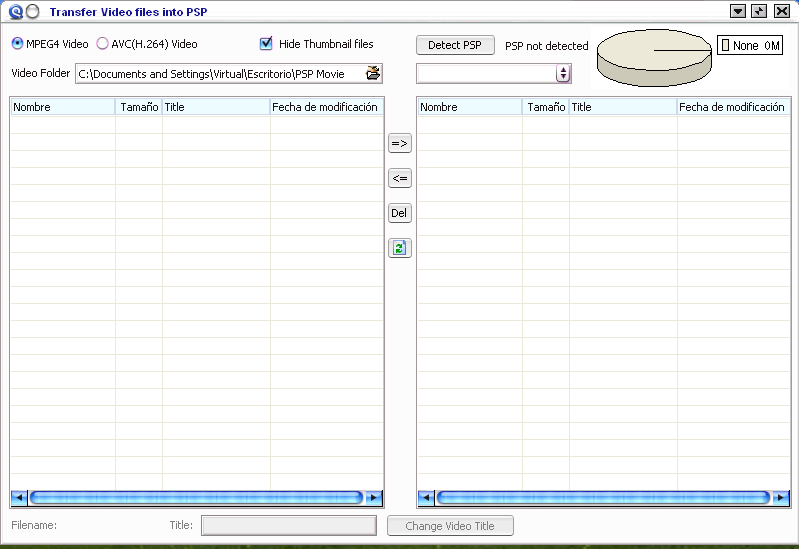The image size is (799, 549).
Task: Click the Del button
Action: click(400, 213)
